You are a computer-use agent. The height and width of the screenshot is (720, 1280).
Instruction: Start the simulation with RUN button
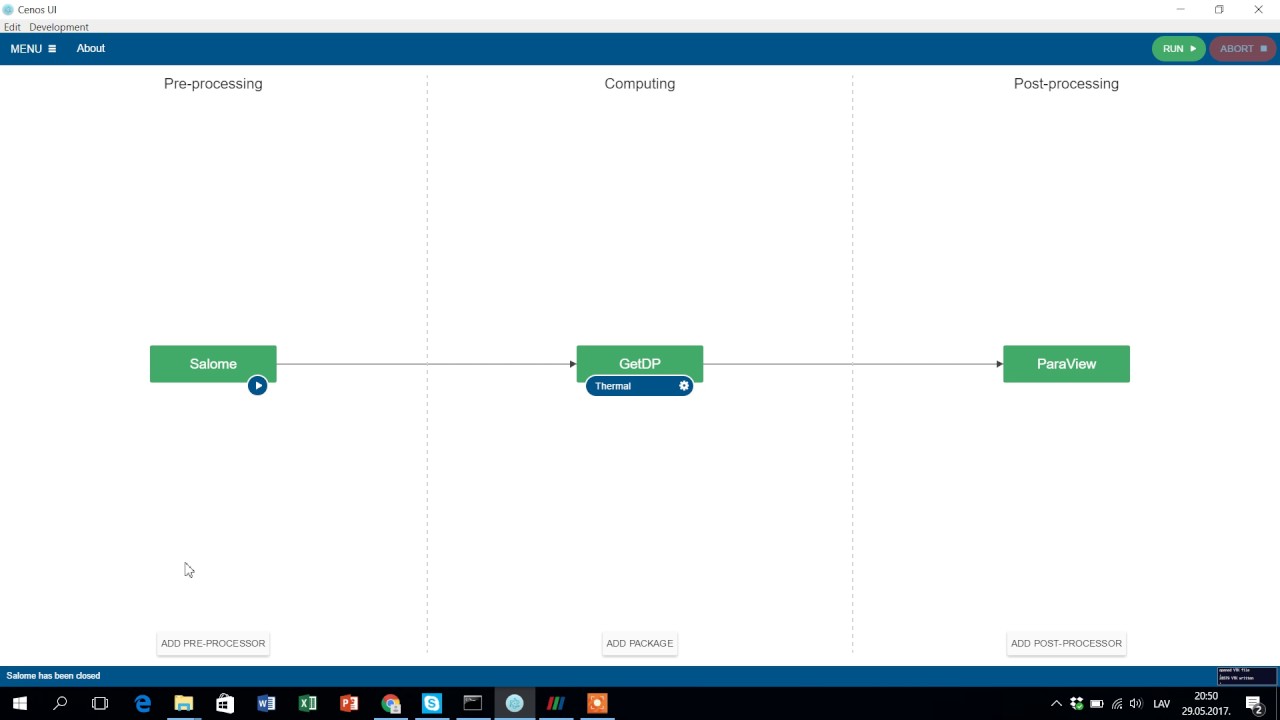1179,49
